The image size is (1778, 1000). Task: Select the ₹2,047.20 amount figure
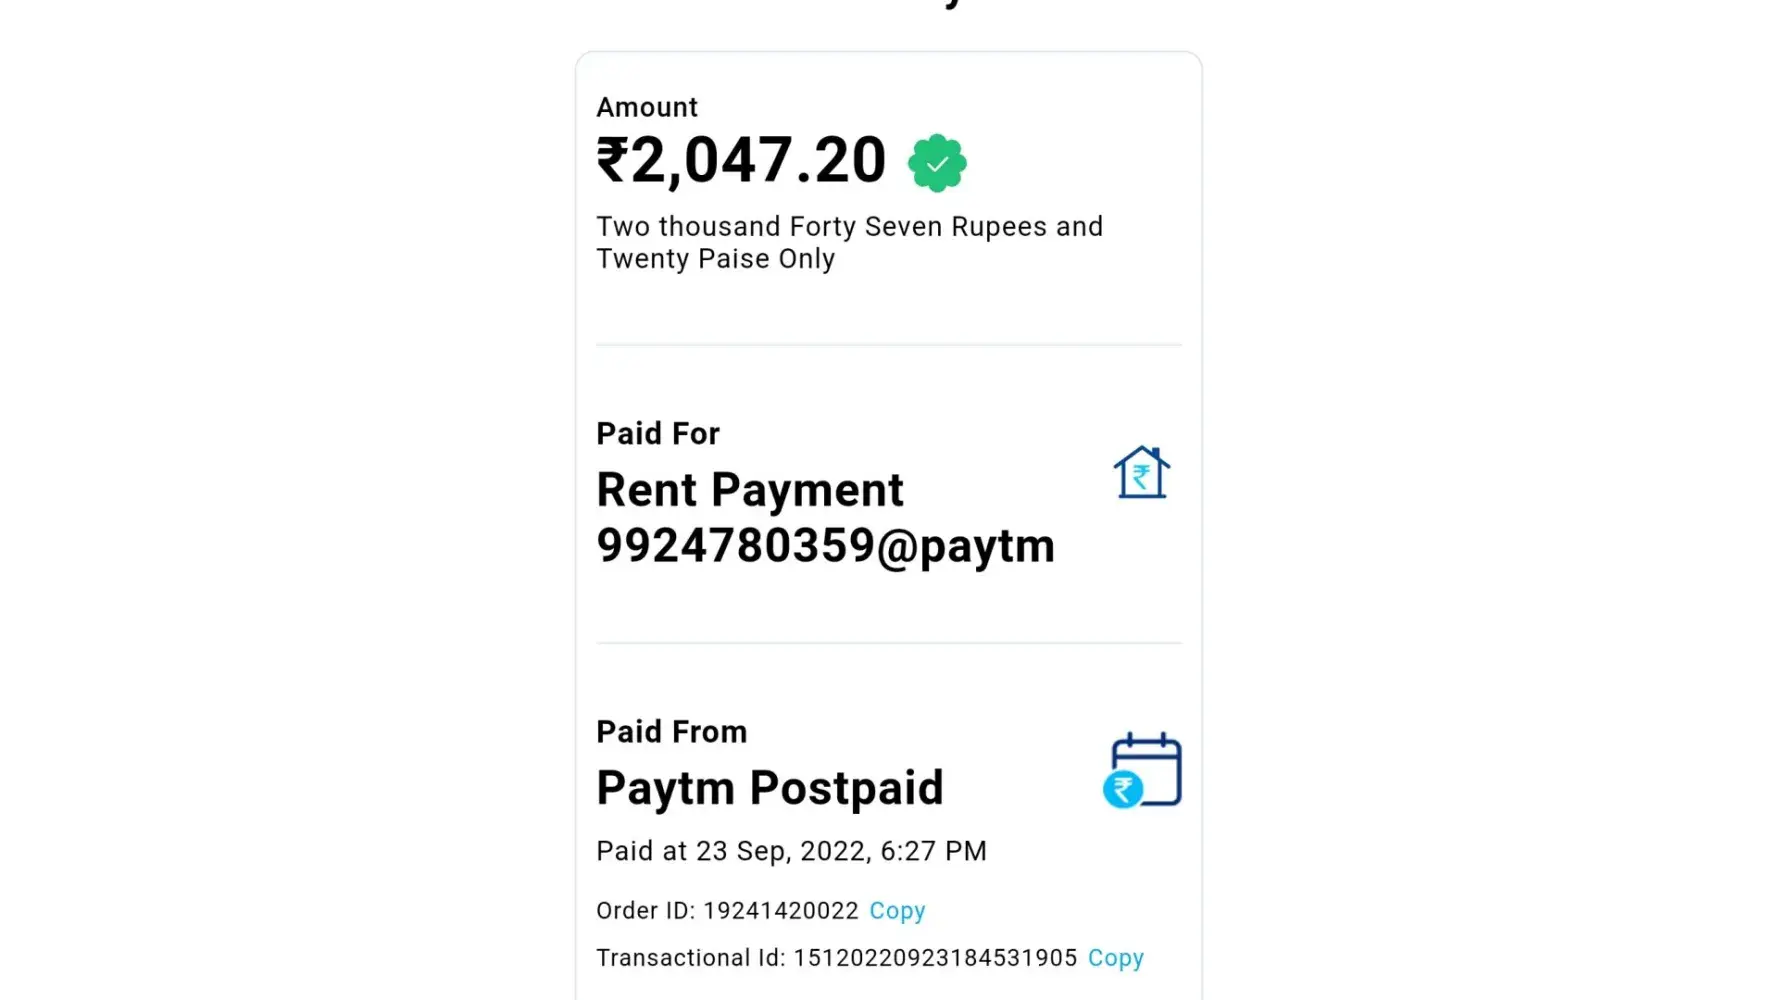tap(758, 160)
